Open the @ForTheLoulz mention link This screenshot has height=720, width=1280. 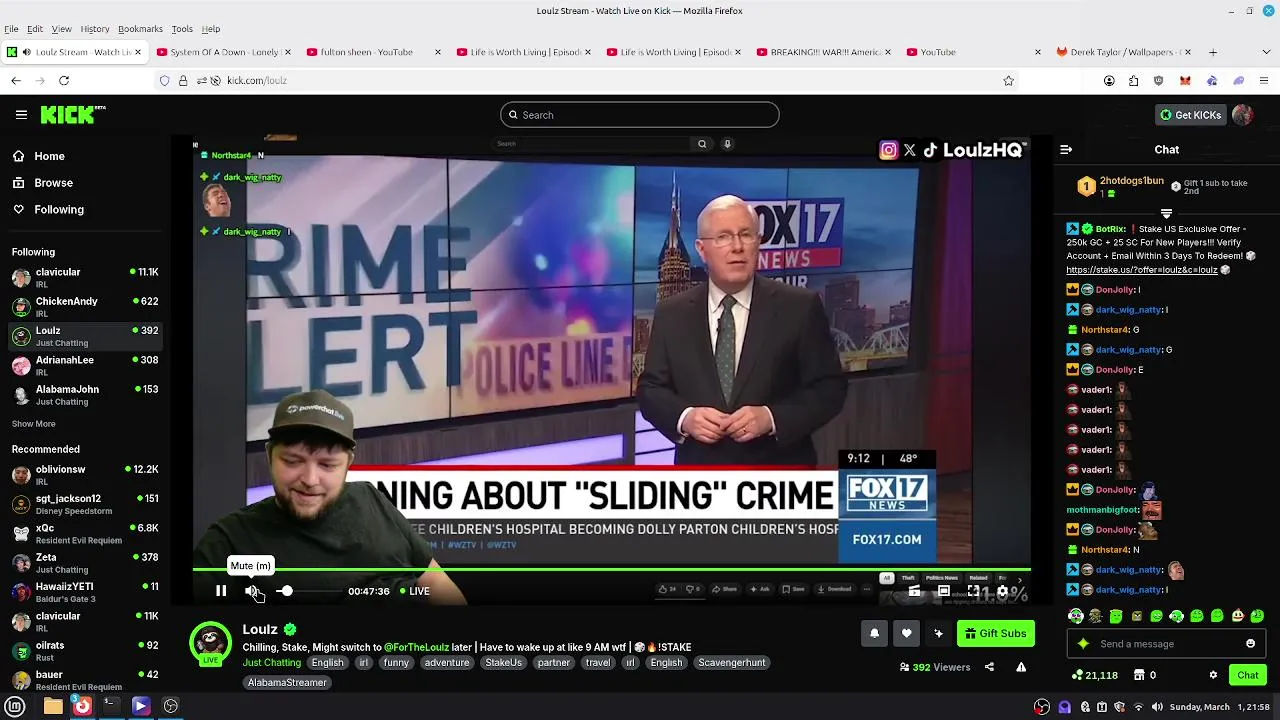click(x=416, y=647)
